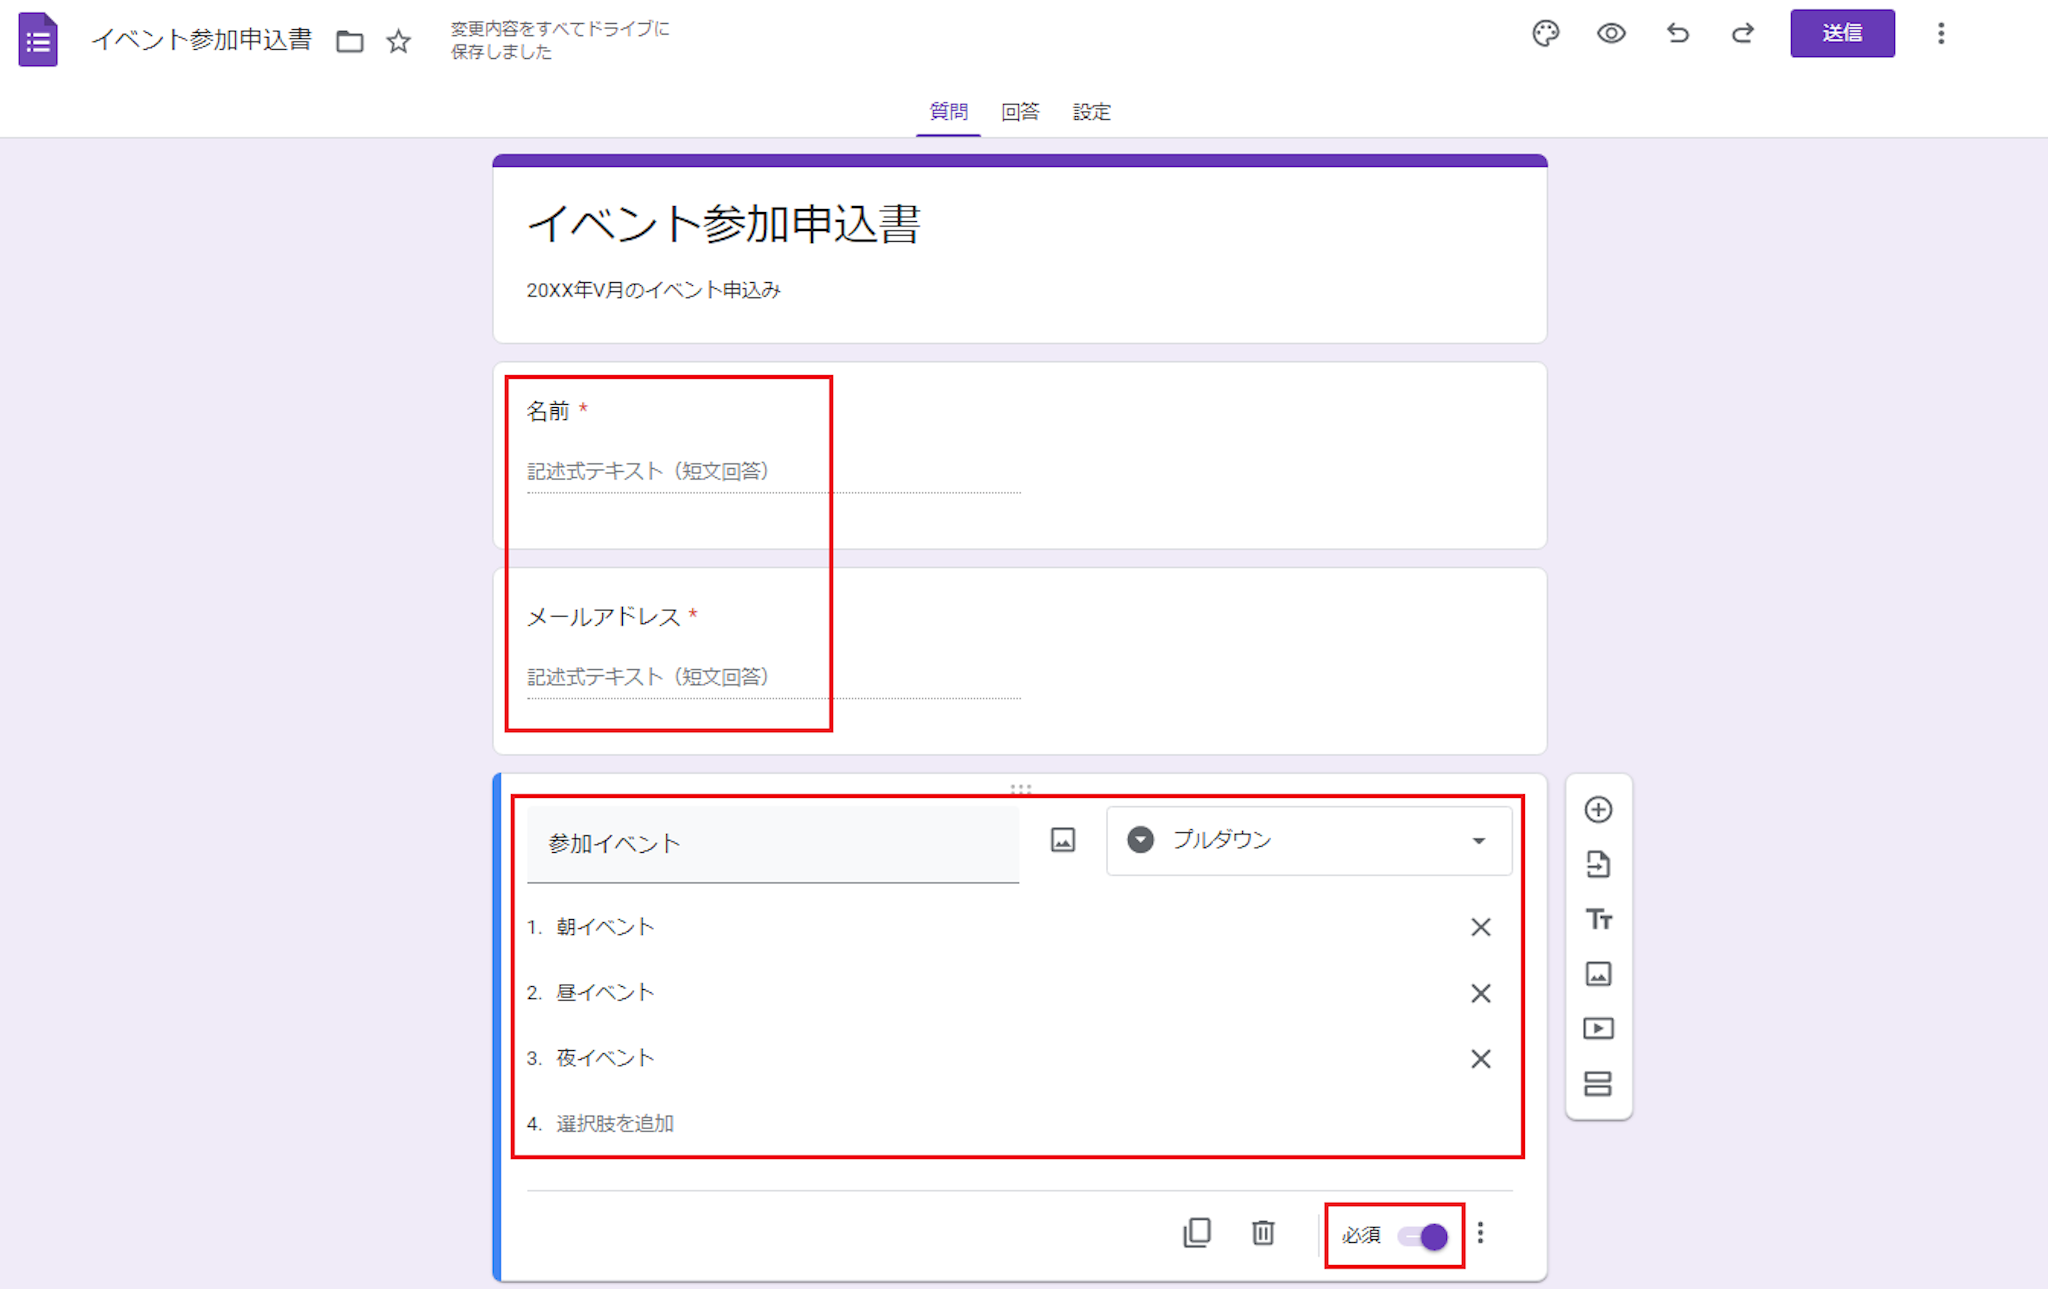Preview the form with eye icon

(x=1610, y=34)
